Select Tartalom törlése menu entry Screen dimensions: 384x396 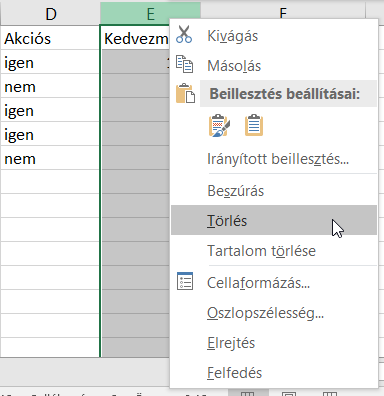click(274, 251)
